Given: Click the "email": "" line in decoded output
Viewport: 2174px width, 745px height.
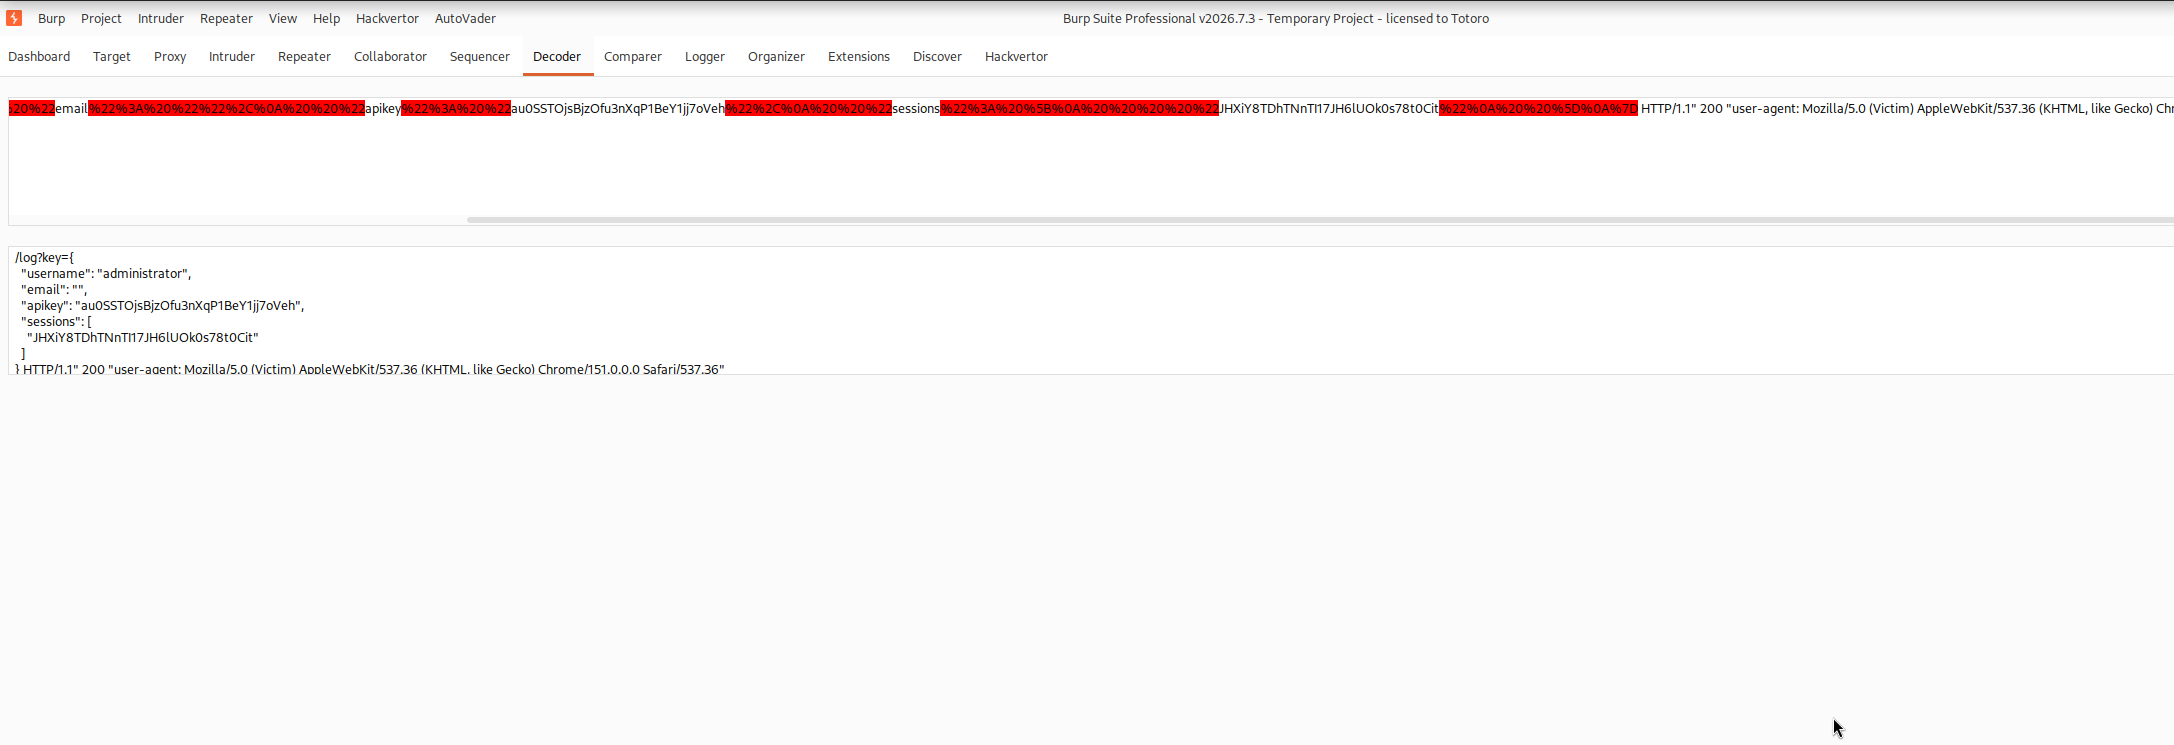Looking at the screenshot, I should click(54, 289).
